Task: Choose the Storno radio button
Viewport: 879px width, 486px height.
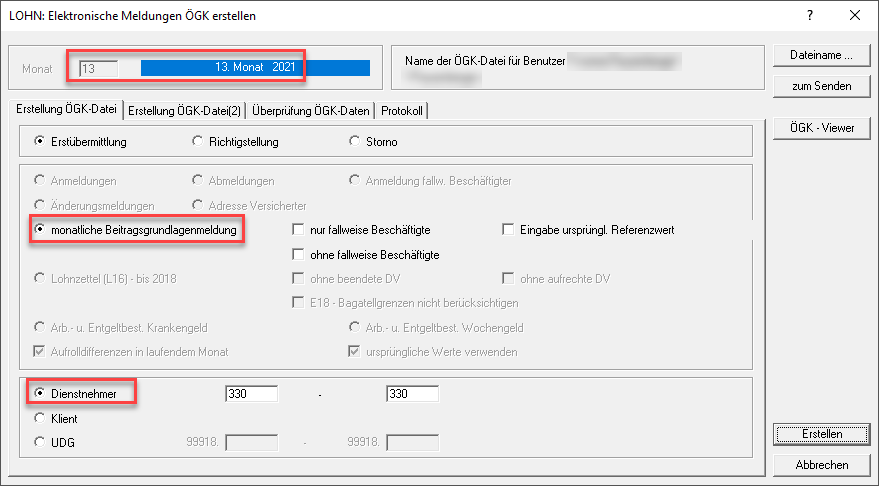Action: (354, 142)
